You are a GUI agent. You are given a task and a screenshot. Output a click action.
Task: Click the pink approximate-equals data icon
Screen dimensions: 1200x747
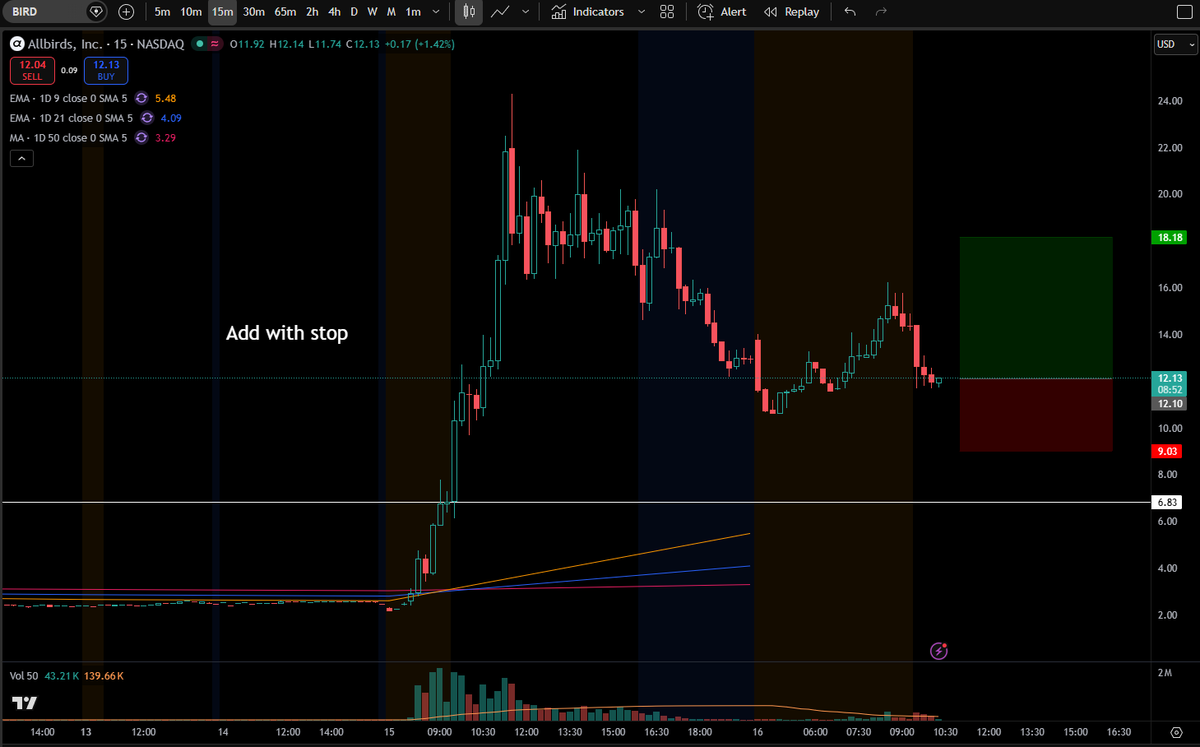[x=216, y=44]
